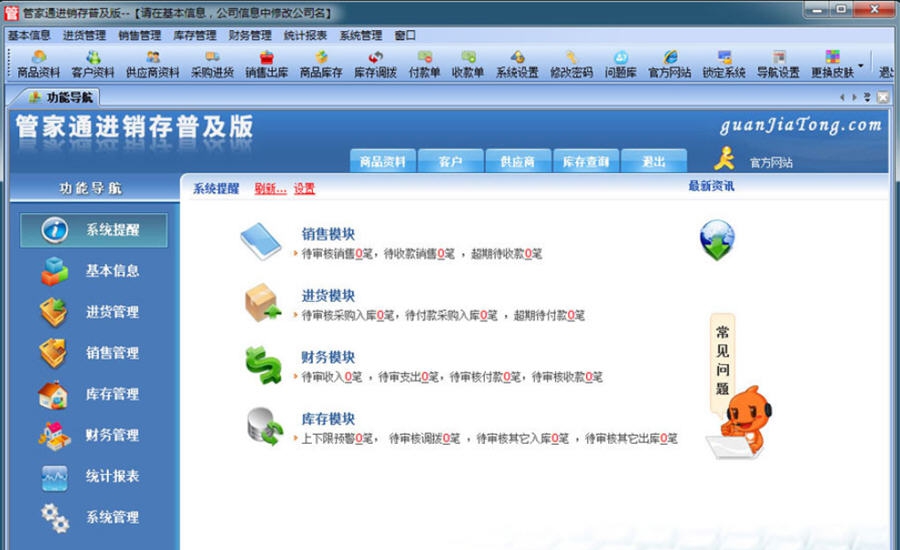Click 更换皮肤 toolbar icon

[832, 64]
